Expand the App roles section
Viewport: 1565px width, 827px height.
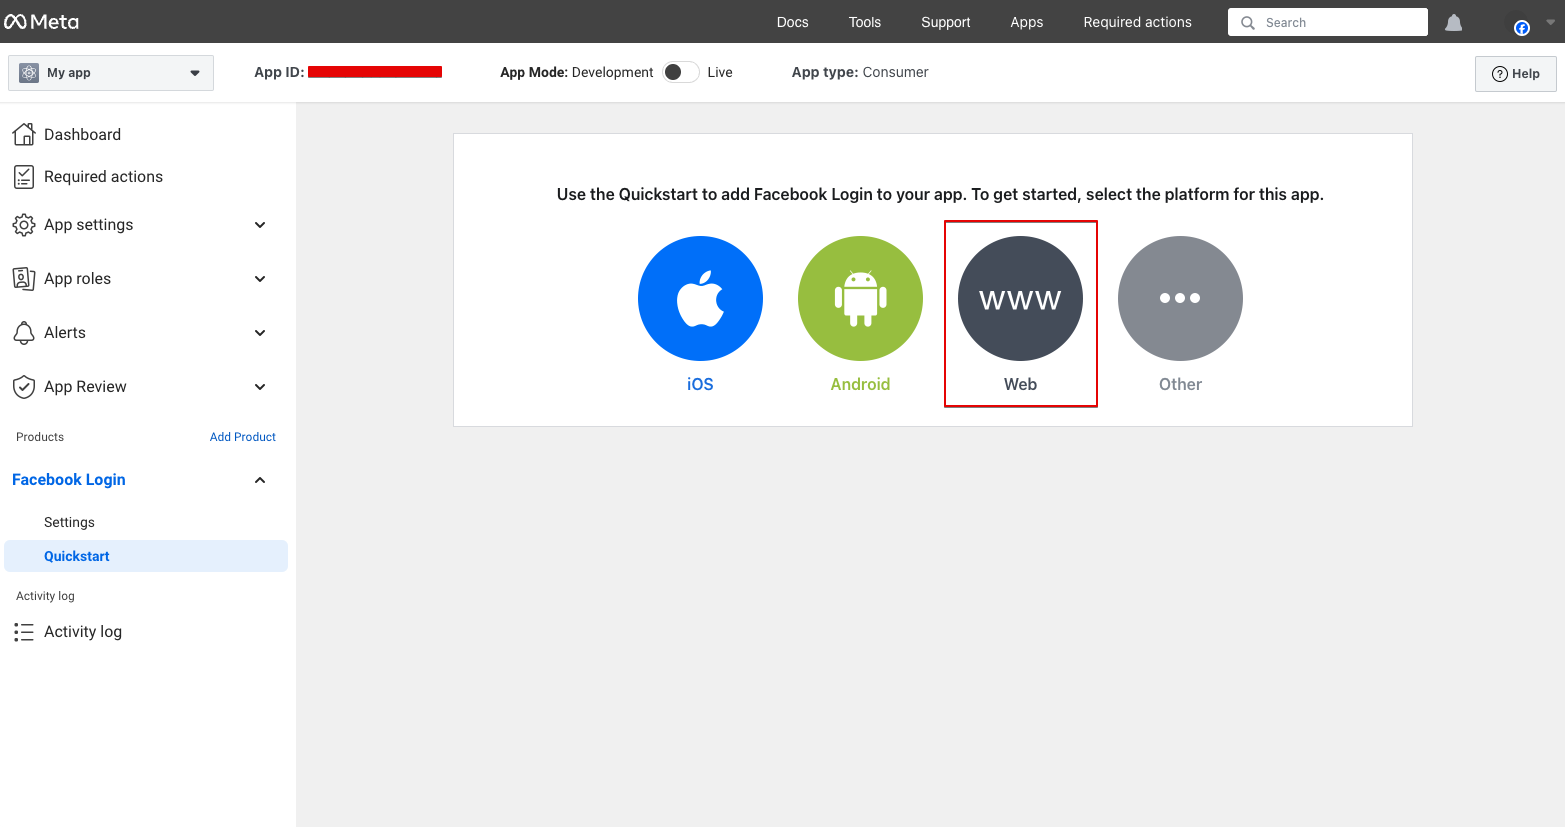(x=260, y=279)
